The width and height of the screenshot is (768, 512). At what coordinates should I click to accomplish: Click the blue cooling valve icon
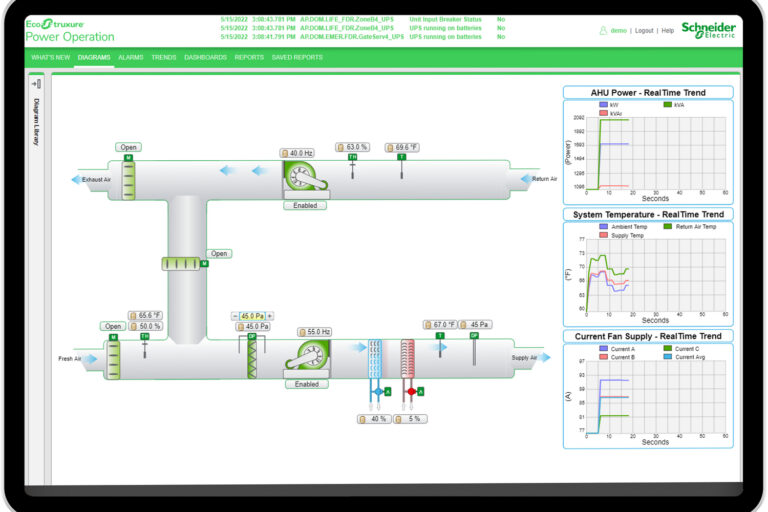(x=378, y=391)
